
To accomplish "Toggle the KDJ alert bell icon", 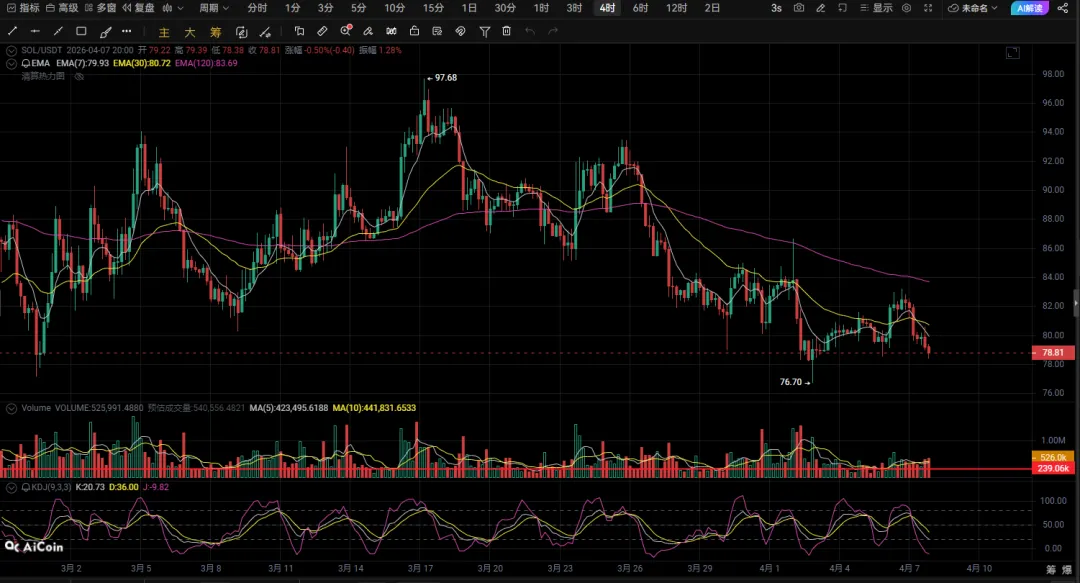I will pos(26,487).
